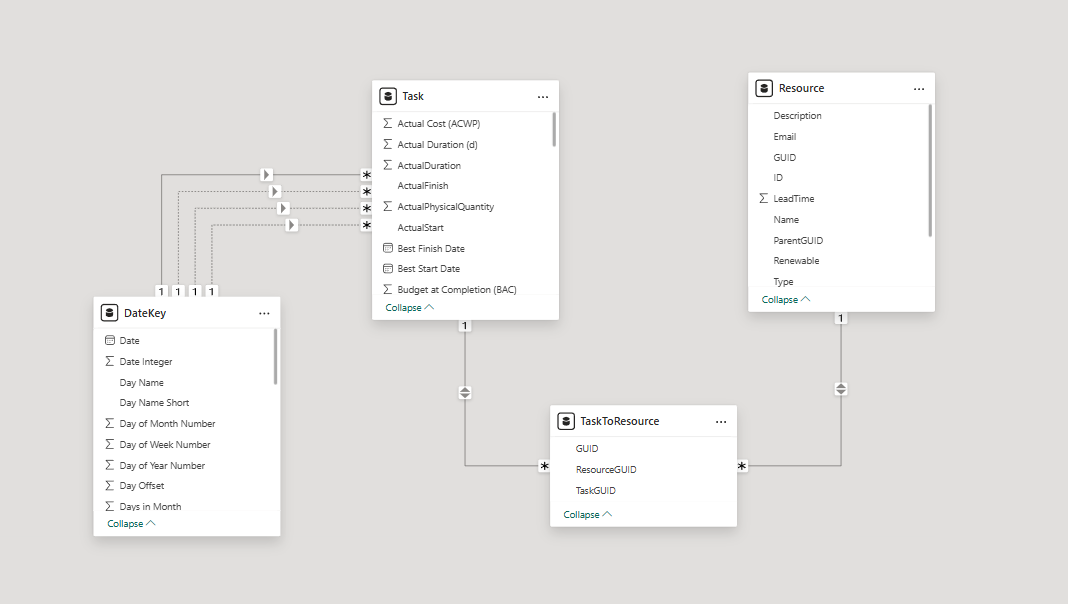The image size is (1068, 604).
Task: Collapse the Resource table
Action: (x=786, y=300)
